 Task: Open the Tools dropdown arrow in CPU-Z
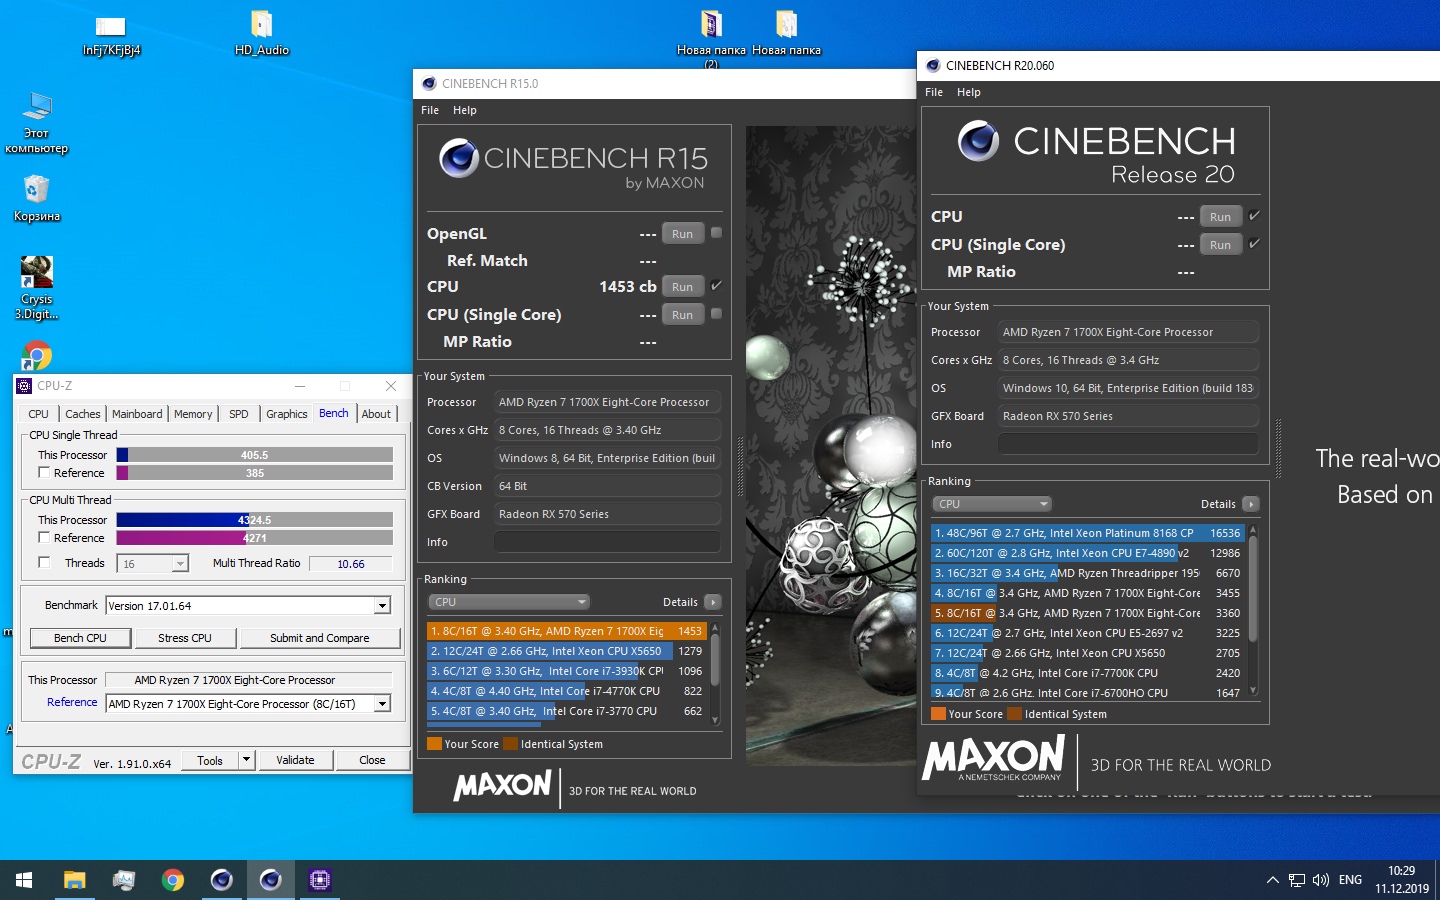tap(246, 760)
